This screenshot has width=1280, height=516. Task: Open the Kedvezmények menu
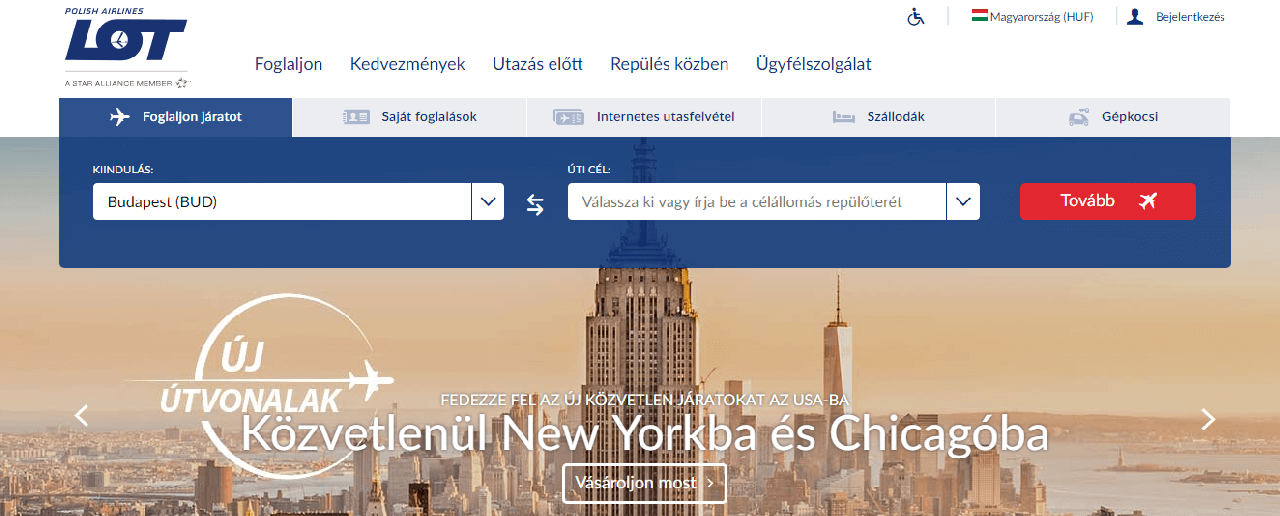point(407,64)
